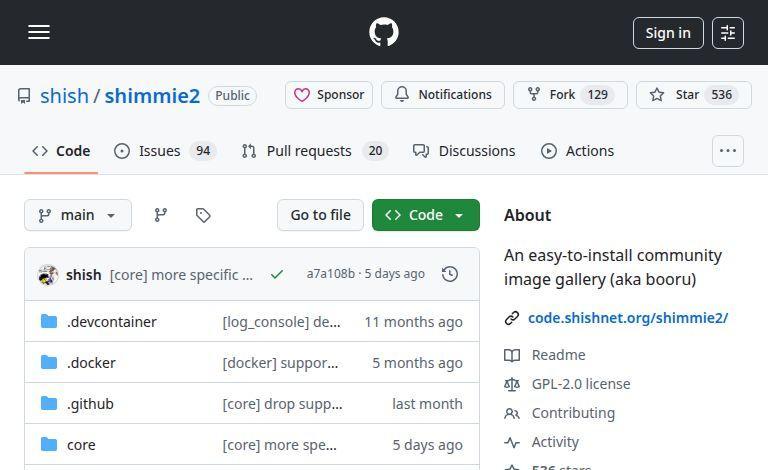Viewport: 768px width, 470px height.
Task: Click the Sponsor heart button
Action: pyautogui.click(x=329, y=95)
